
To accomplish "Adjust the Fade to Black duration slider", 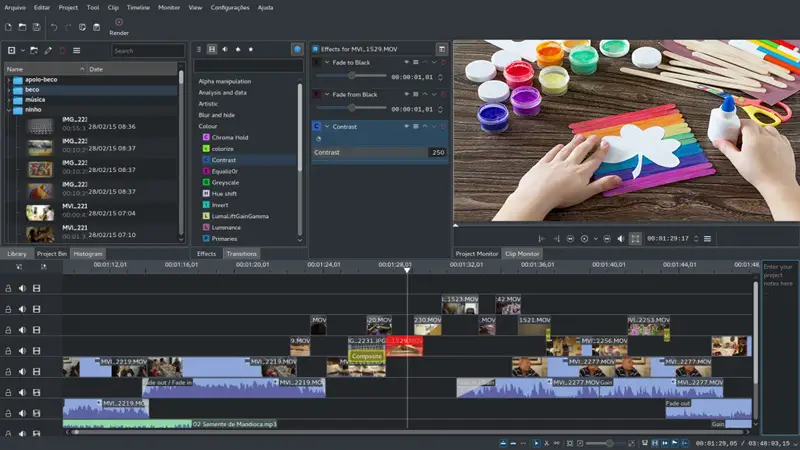I will tap(351, 76).
